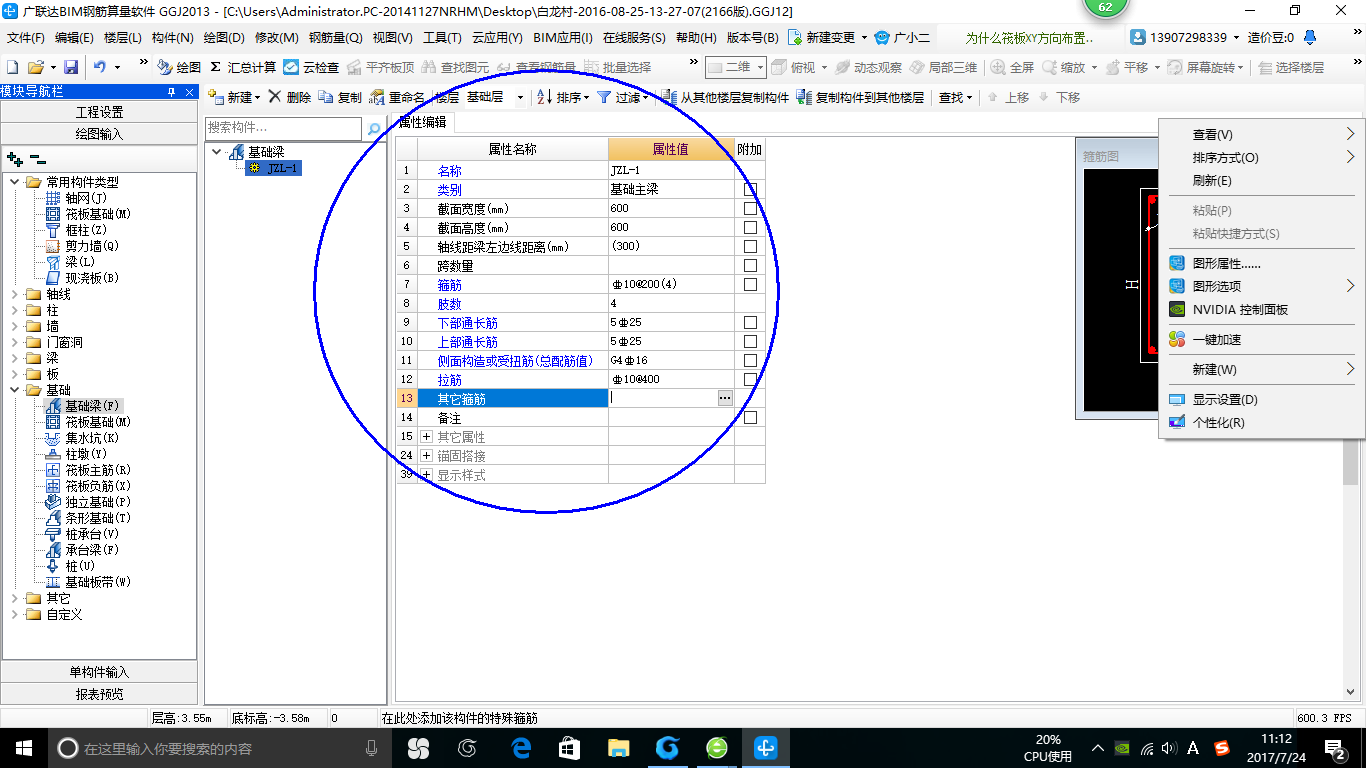Click 复制 copy in the component toolbar

(340, 97)
